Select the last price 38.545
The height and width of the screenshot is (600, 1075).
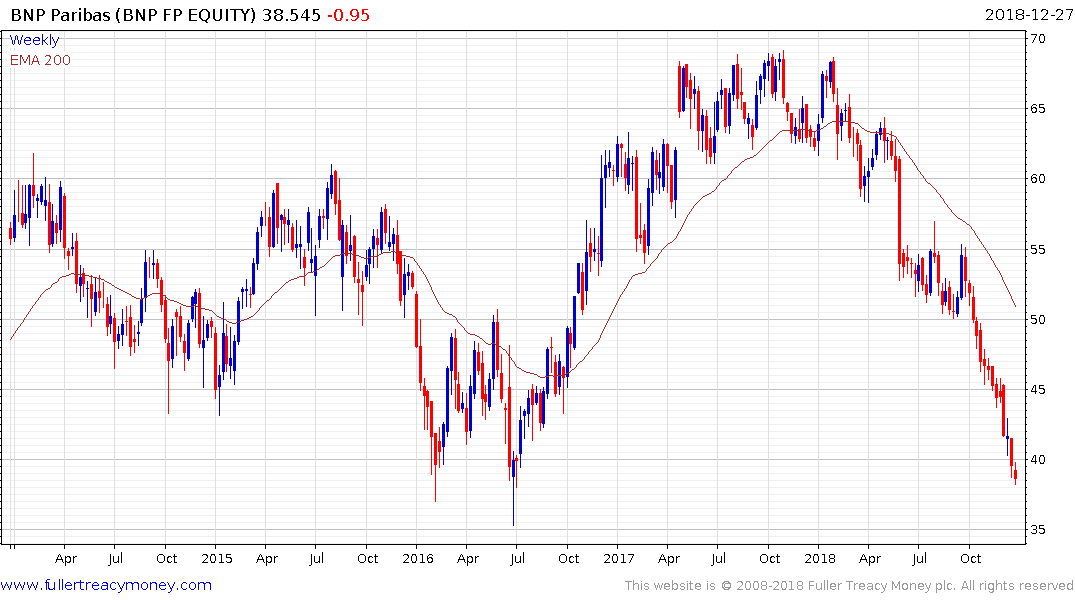pos(291,15)
